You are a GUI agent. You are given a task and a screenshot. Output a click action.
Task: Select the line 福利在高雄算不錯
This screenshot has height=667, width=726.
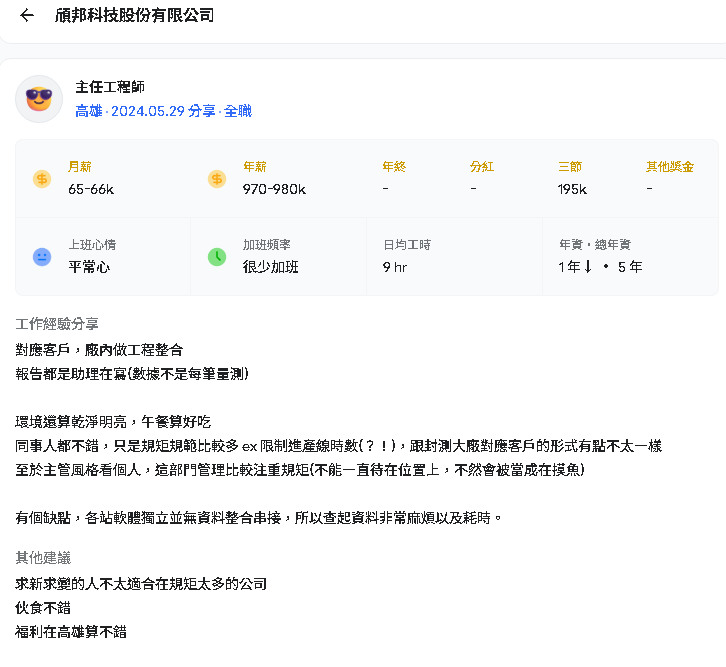pos(71,632)
